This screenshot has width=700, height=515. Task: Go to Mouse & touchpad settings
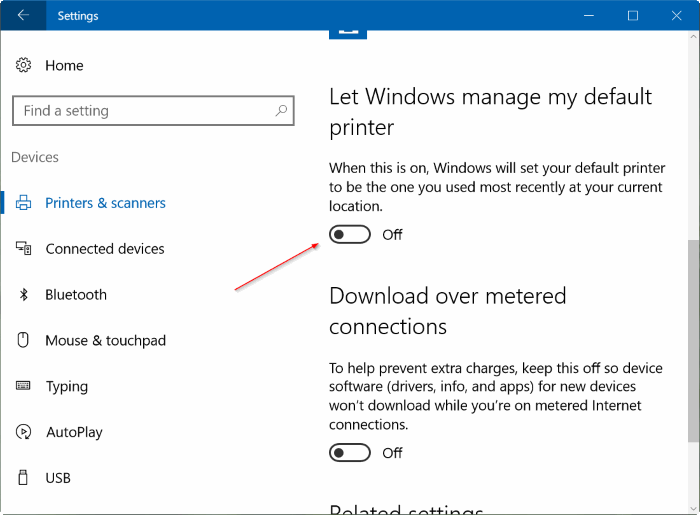[x=105, y=341]
